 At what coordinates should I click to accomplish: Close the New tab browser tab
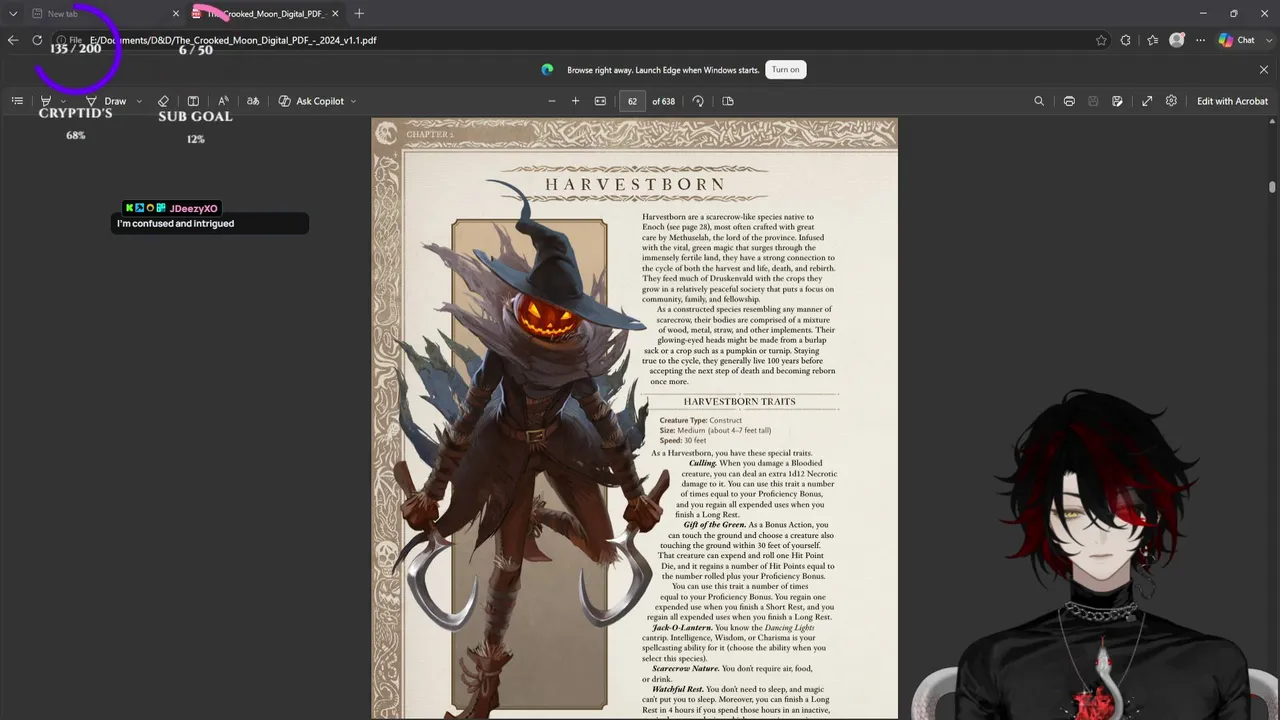coord(176,14)
